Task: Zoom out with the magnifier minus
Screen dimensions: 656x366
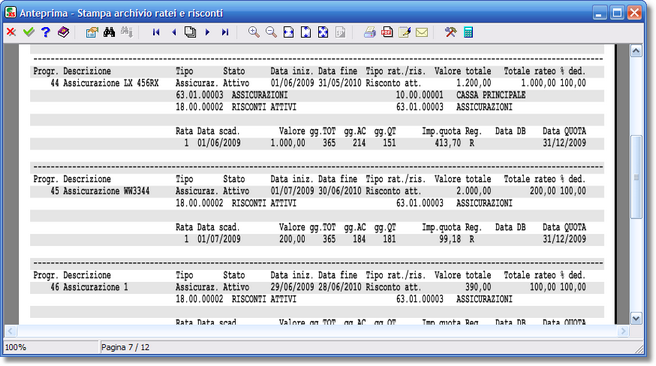Action: [271, 32]
